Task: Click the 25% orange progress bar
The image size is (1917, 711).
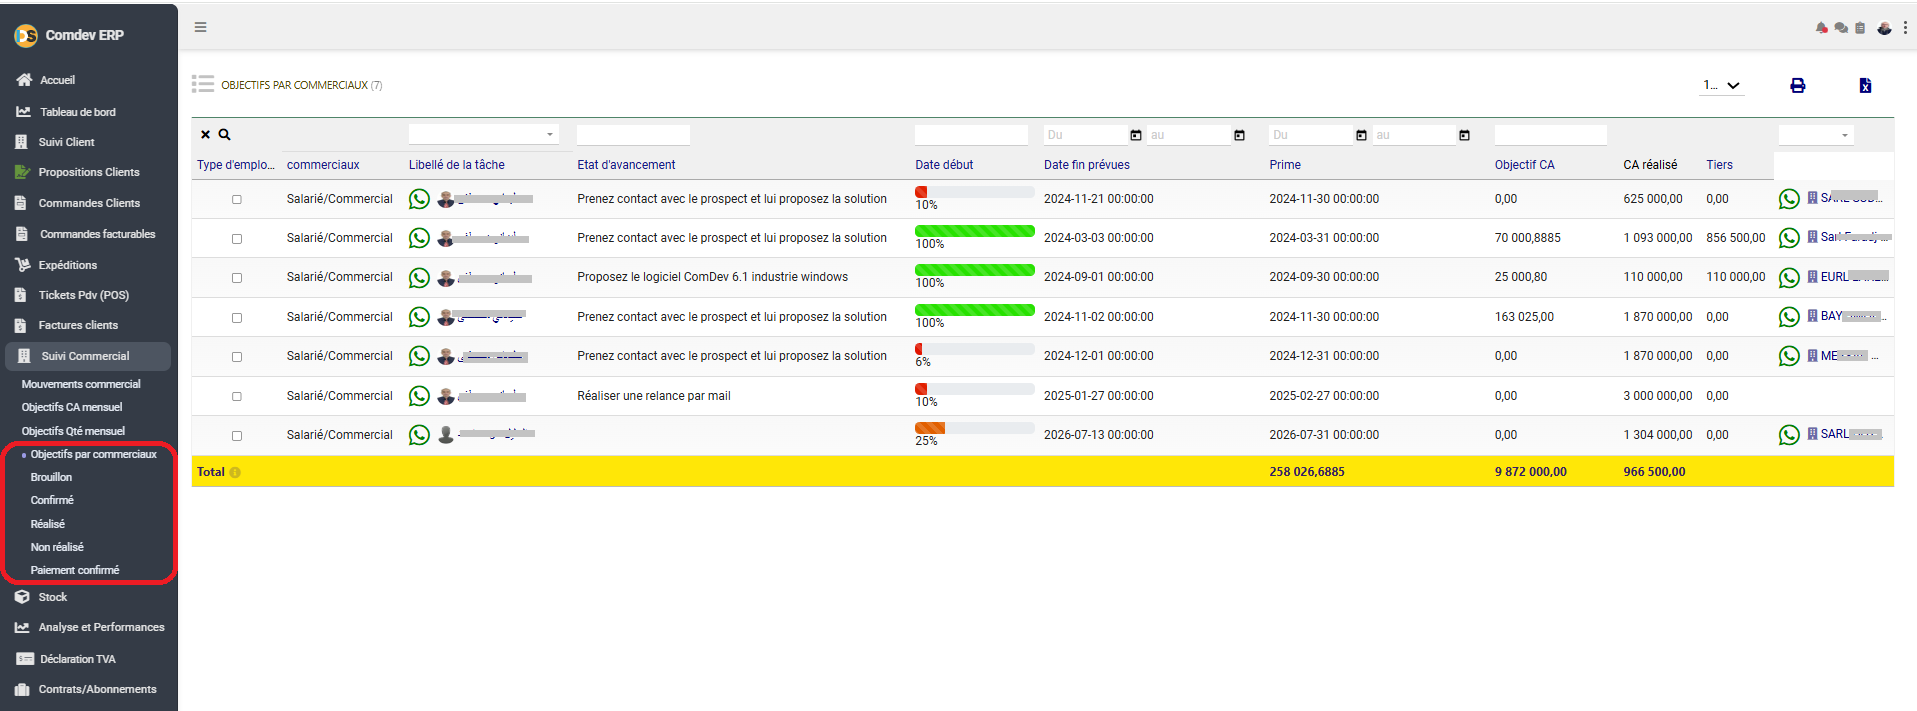Action: coord(975,428)
